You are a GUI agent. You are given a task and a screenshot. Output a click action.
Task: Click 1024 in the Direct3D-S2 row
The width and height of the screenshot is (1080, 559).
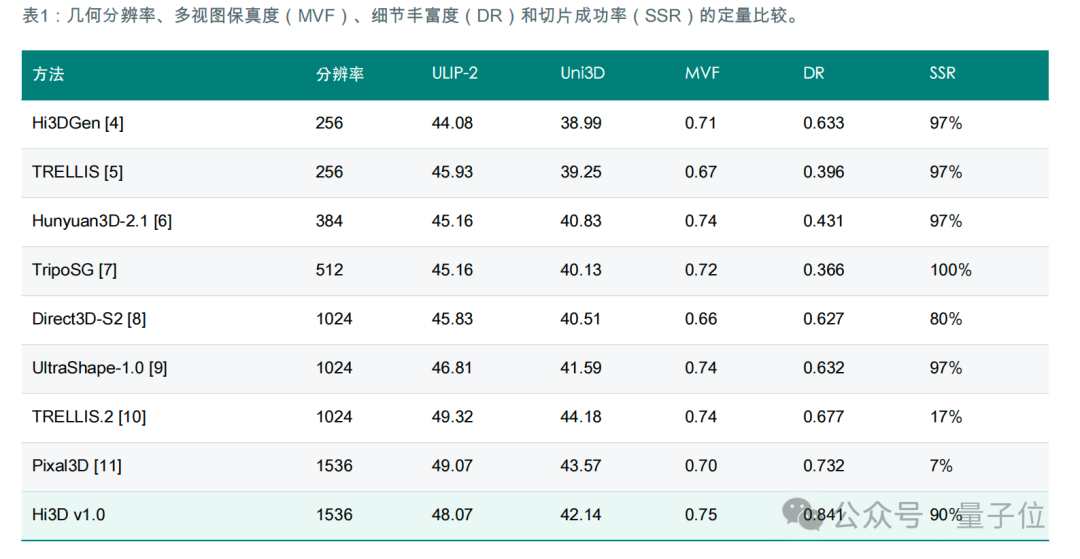coord(334,319)
